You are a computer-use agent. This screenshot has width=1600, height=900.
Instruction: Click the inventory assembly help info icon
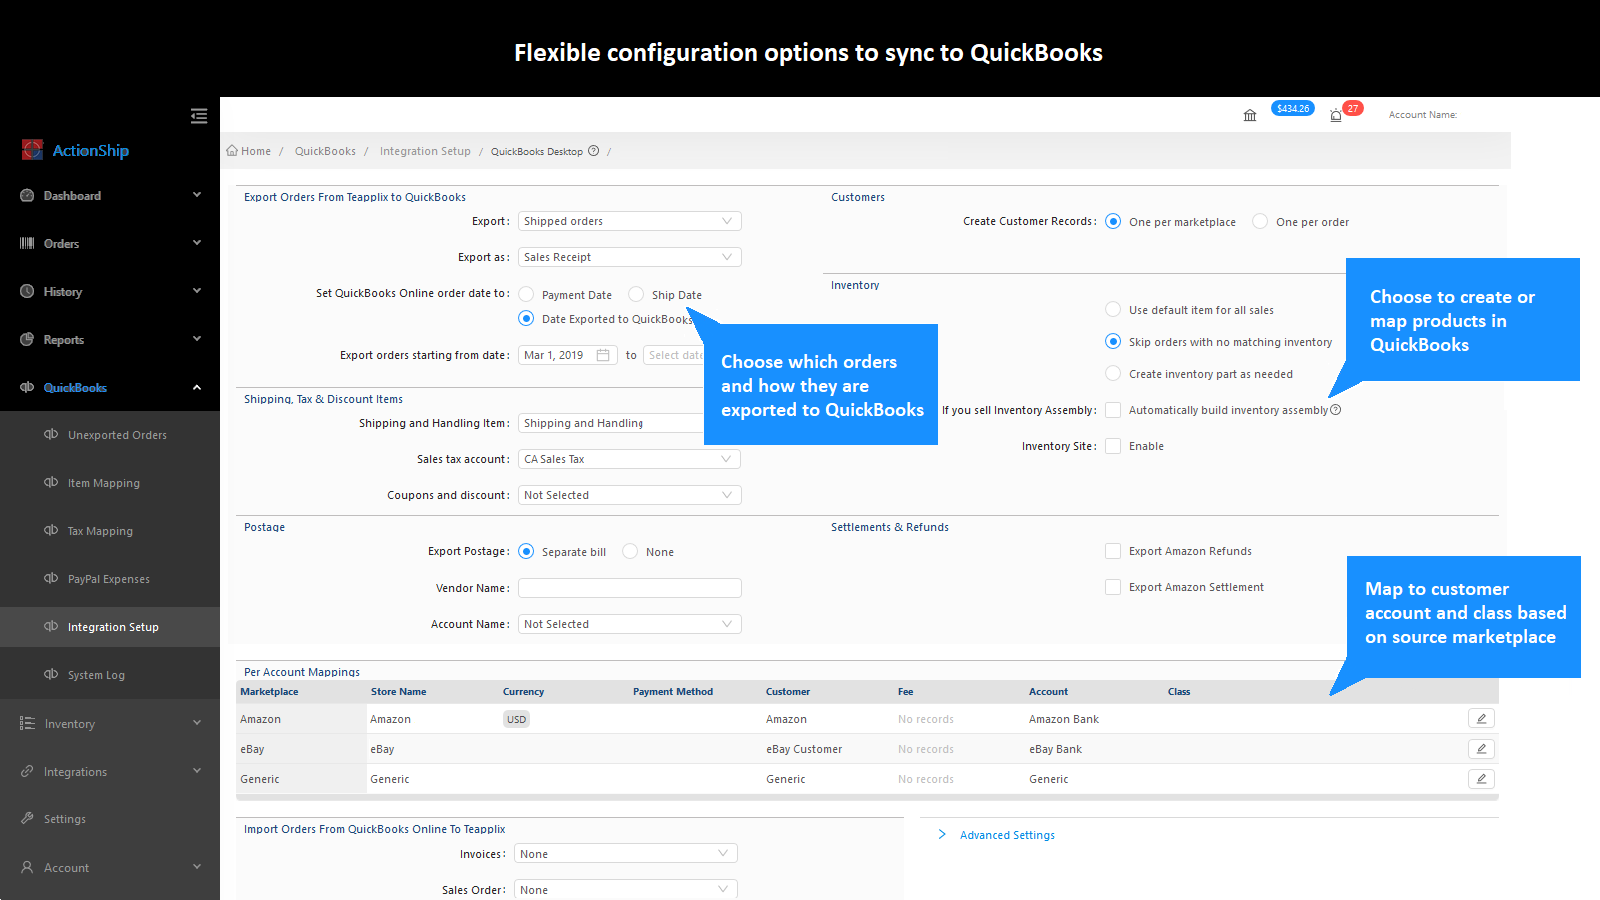click(x=1336, y=410)
